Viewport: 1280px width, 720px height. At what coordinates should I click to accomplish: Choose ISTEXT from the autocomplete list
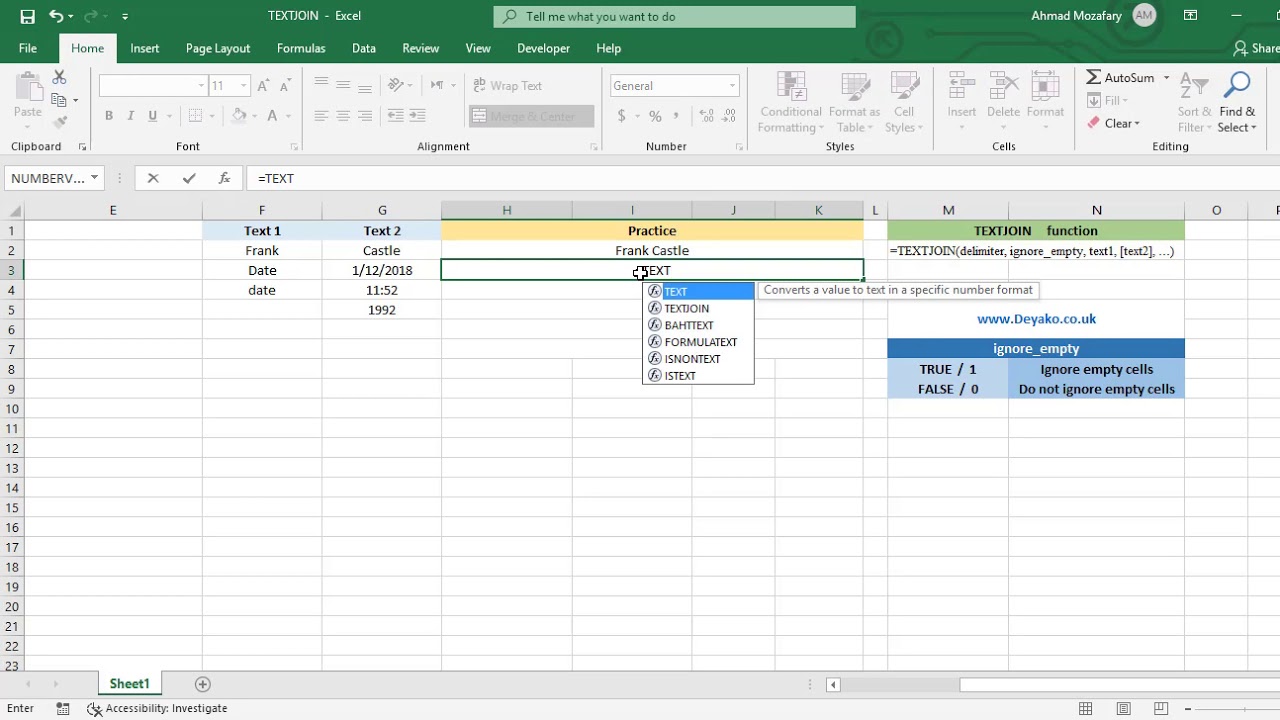pyautogui.click(x=698, y=375)
